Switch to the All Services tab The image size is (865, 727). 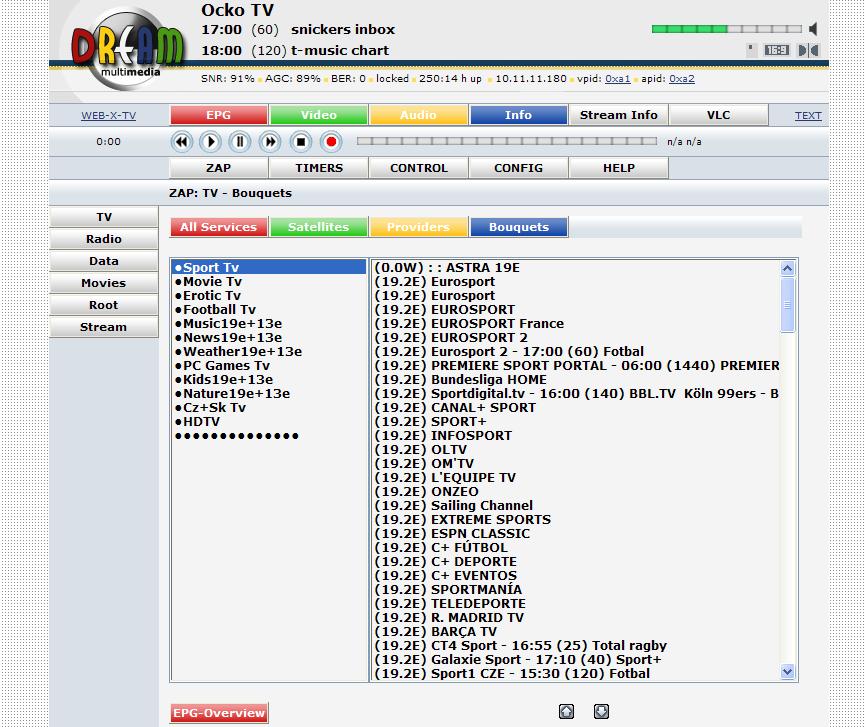point(219,227)
